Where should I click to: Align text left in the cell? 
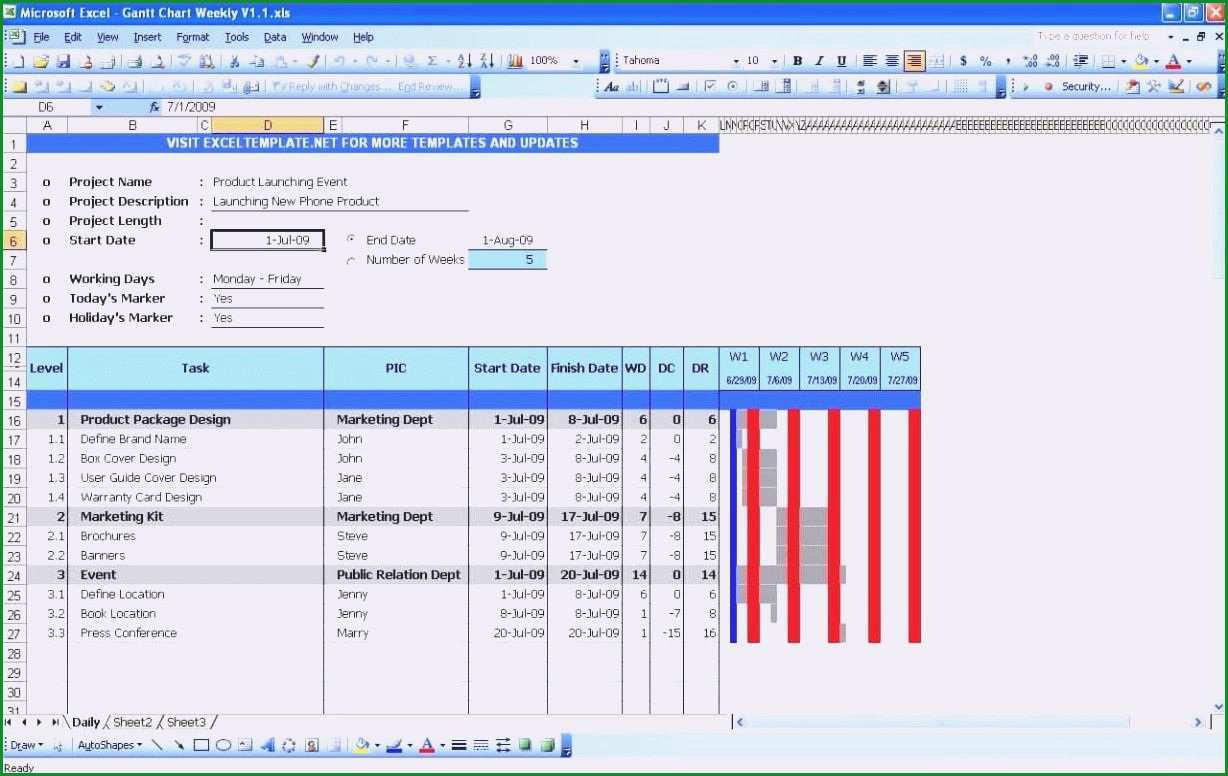[870, 61]
